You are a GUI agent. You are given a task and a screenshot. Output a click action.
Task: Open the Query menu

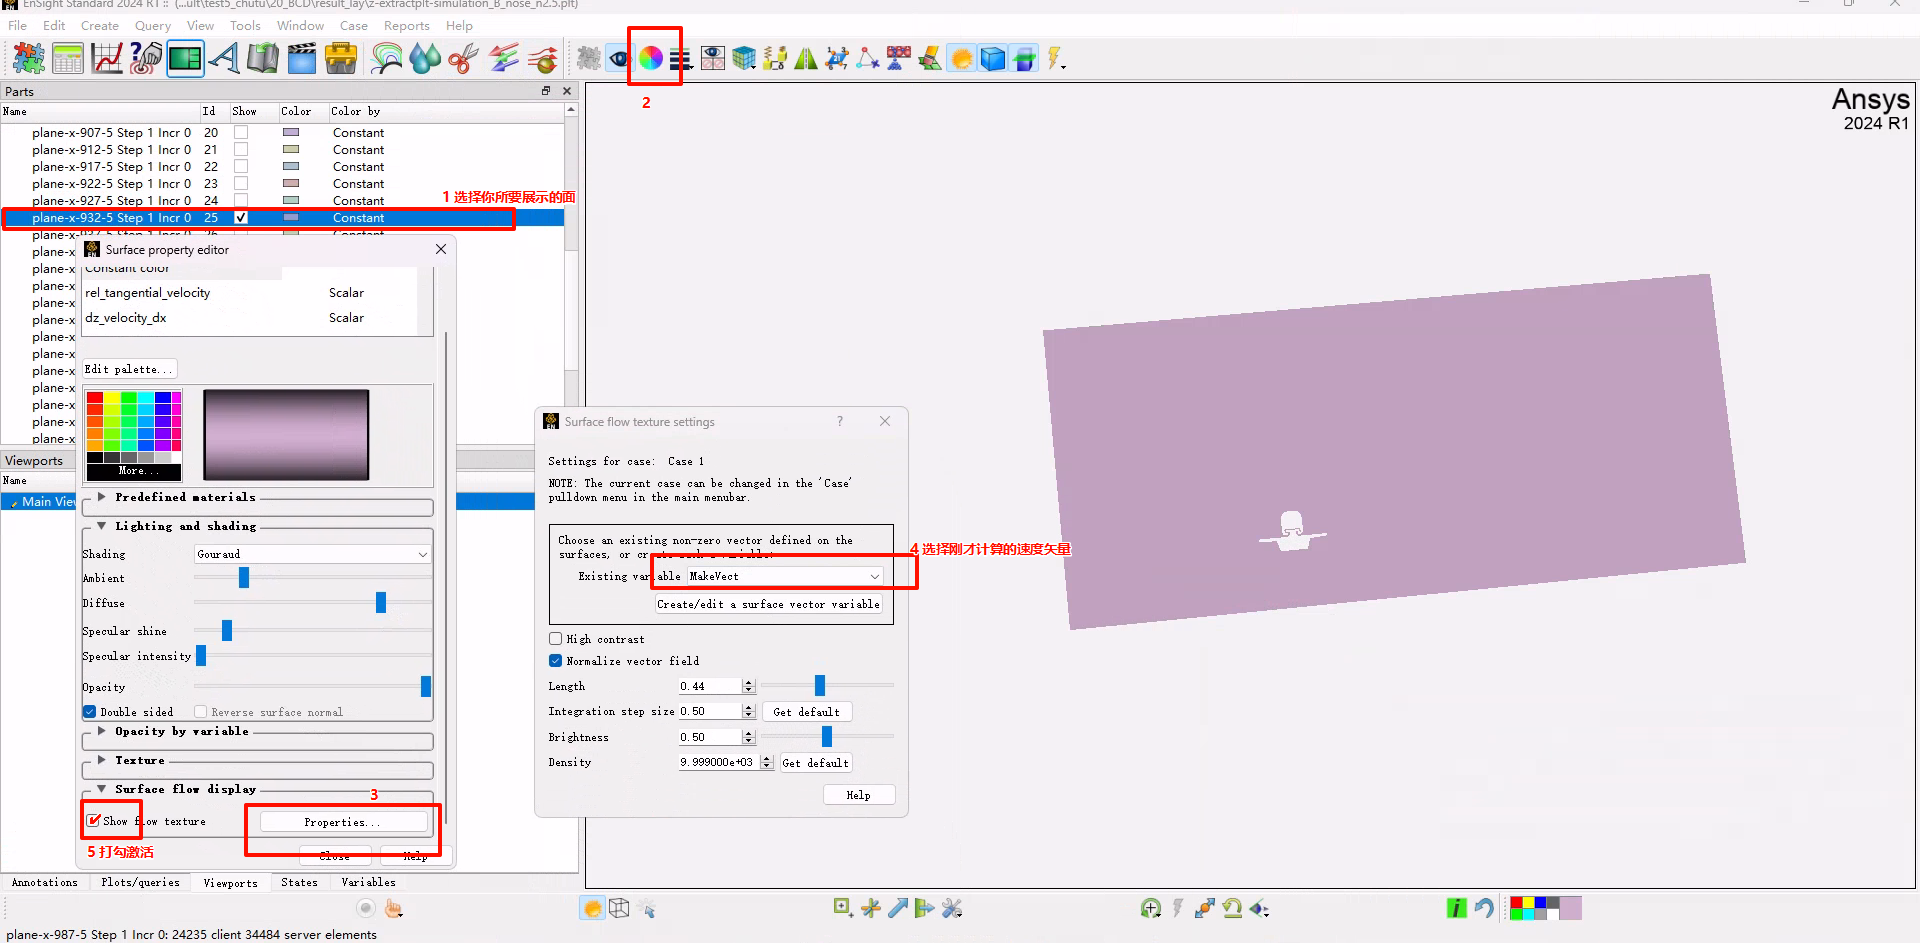(152, 26)
